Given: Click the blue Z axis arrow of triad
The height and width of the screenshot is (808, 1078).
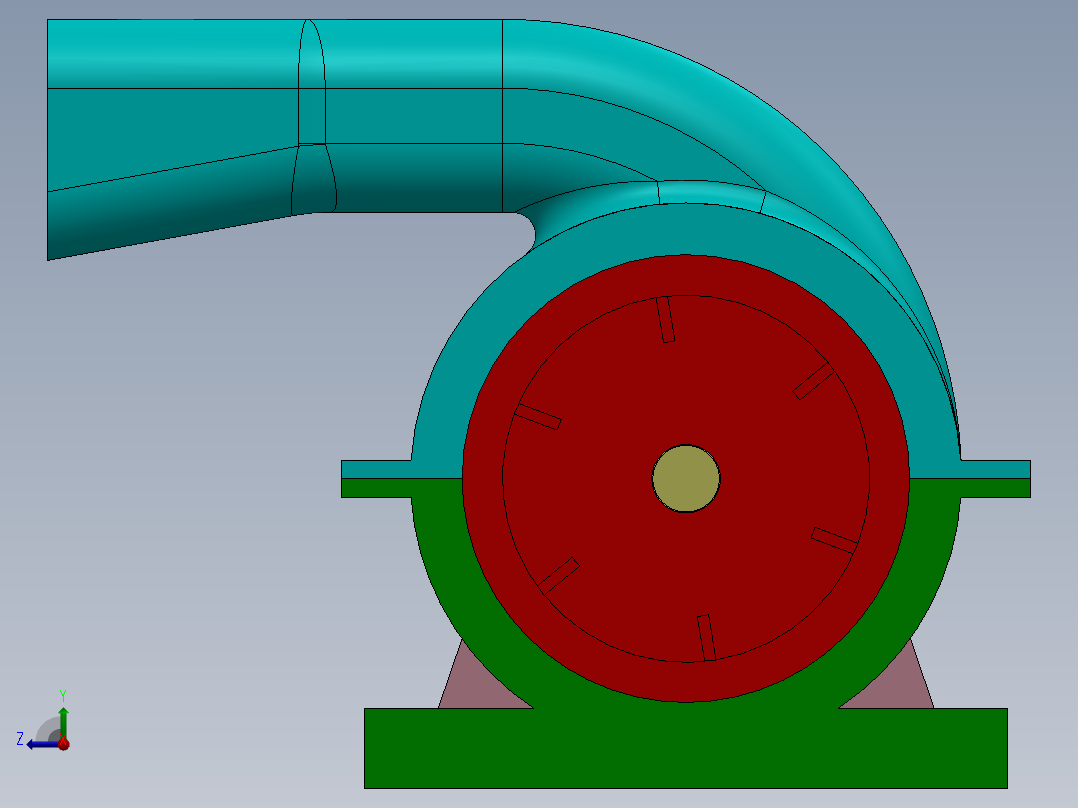Looking at the screenshot, I should 41,744.
